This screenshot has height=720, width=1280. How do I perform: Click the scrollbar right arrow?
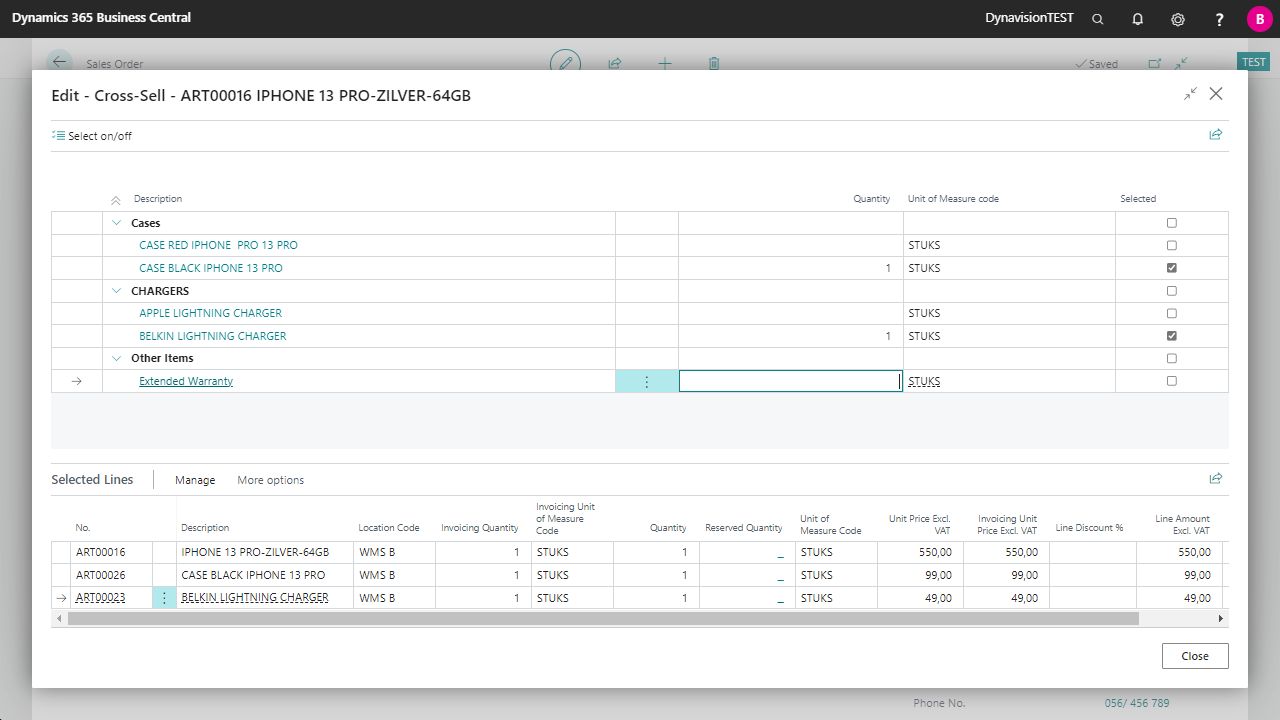(1220, 619)
